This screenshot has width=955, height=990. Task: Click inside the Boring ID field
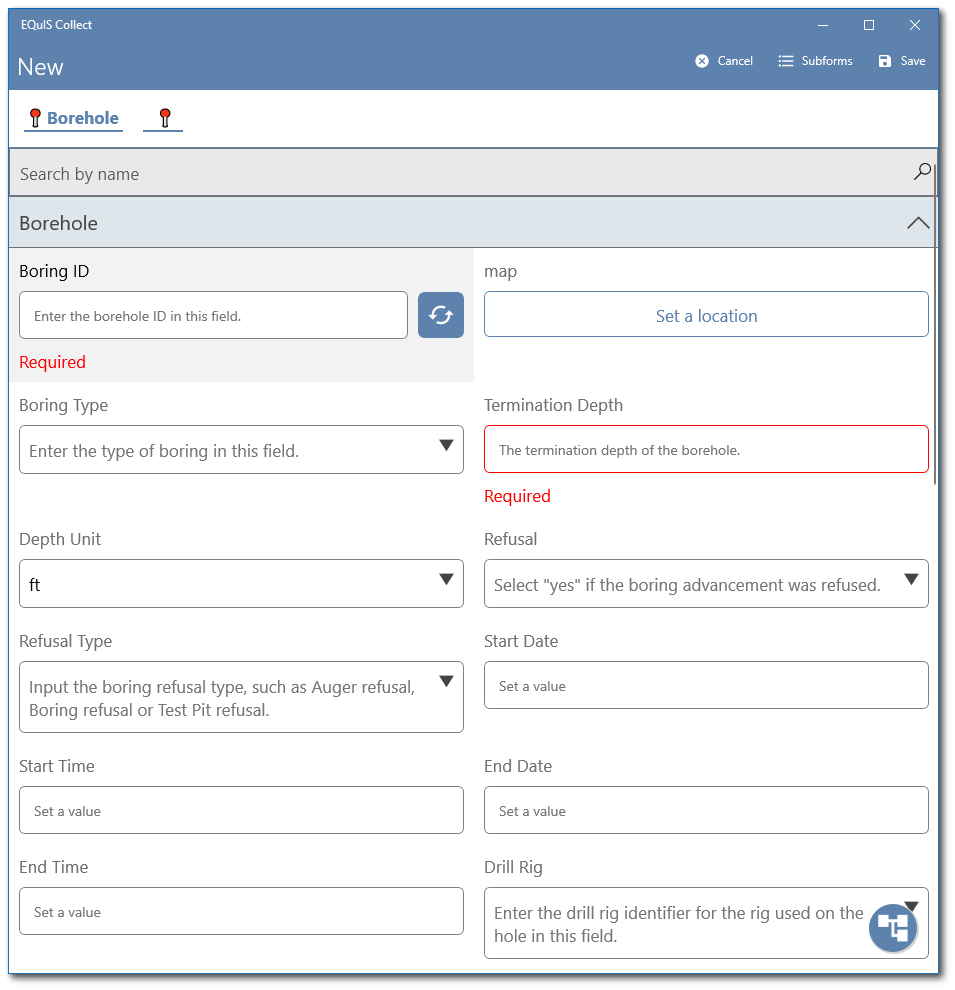coord(213,314)
